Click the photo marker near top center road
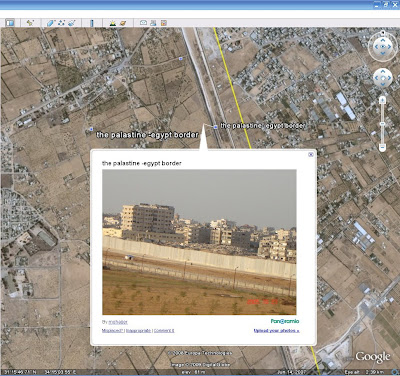Screen dimensions: 400x376 [181, 59]
